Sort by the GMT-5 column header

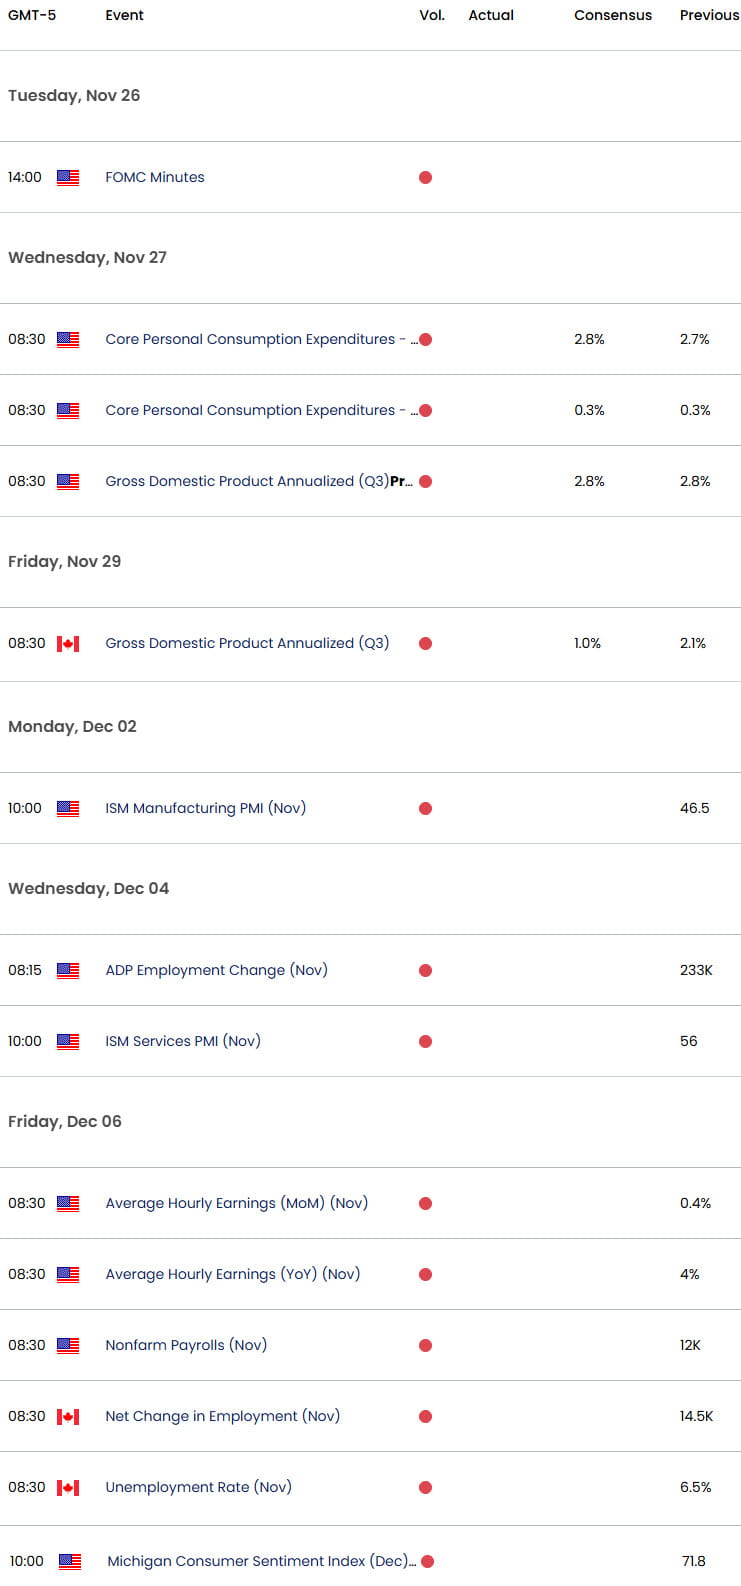tap(30, 15)
